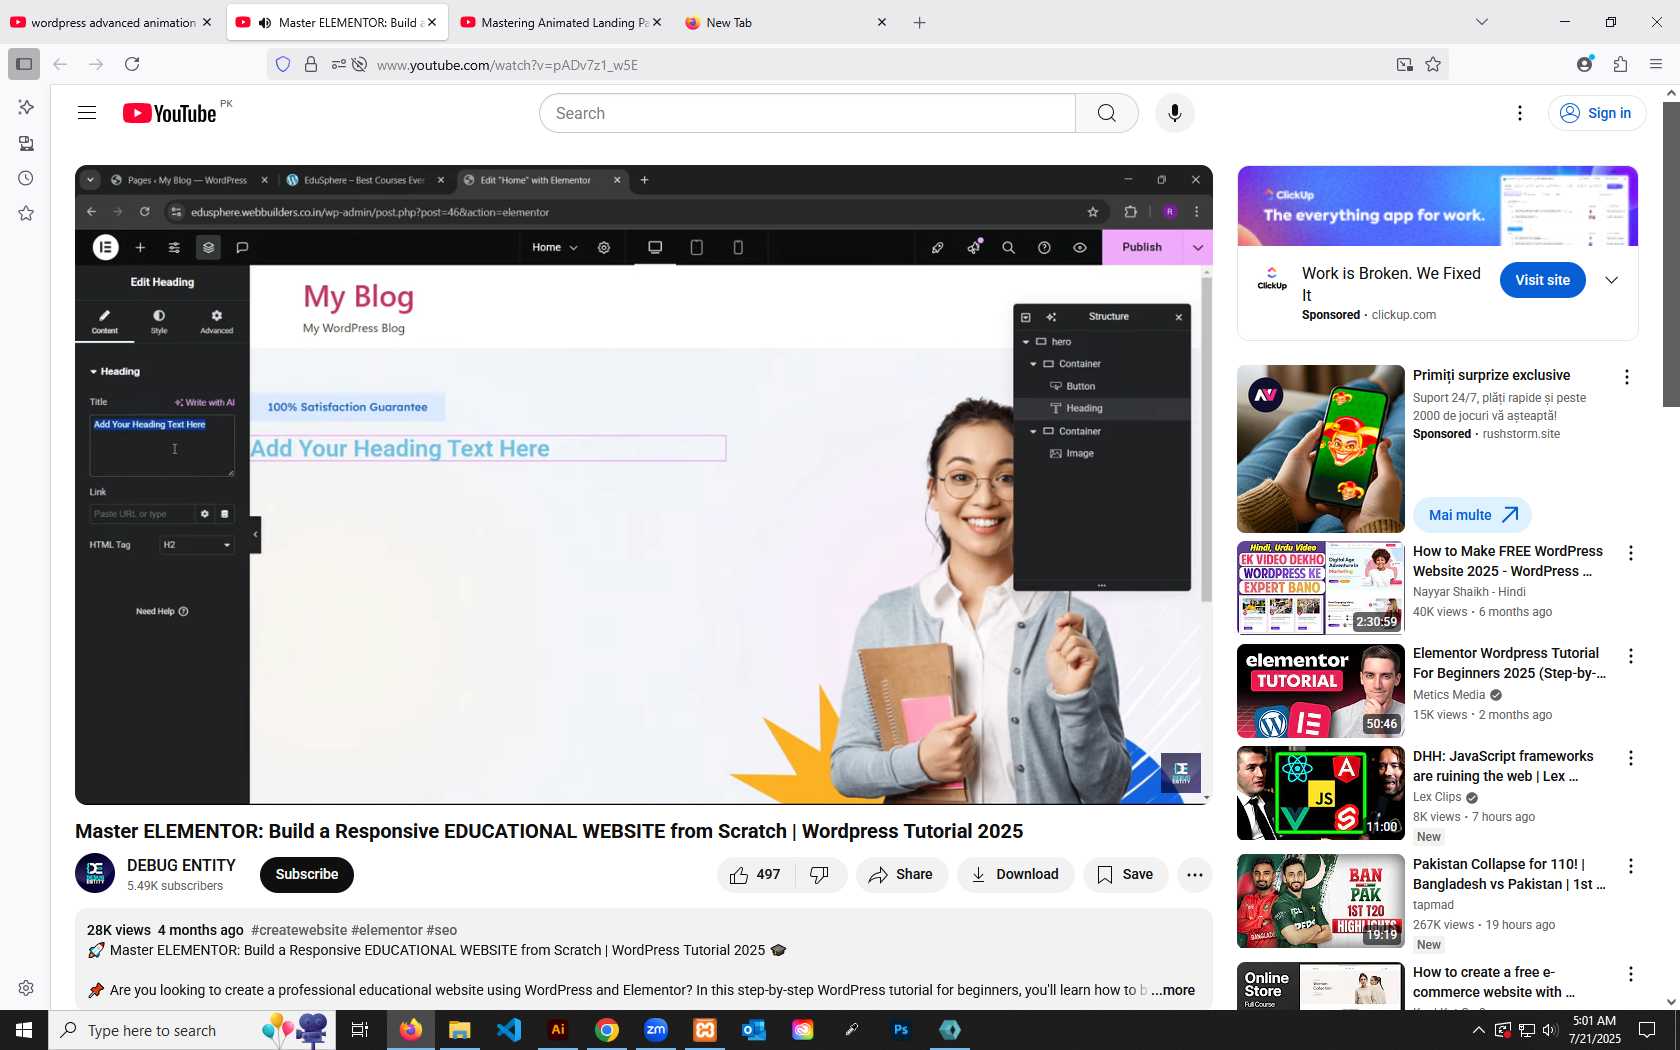The image size is (1680, 1050).
Task: Reload the page in Firefox toolbar
Action: coord(132,64)
